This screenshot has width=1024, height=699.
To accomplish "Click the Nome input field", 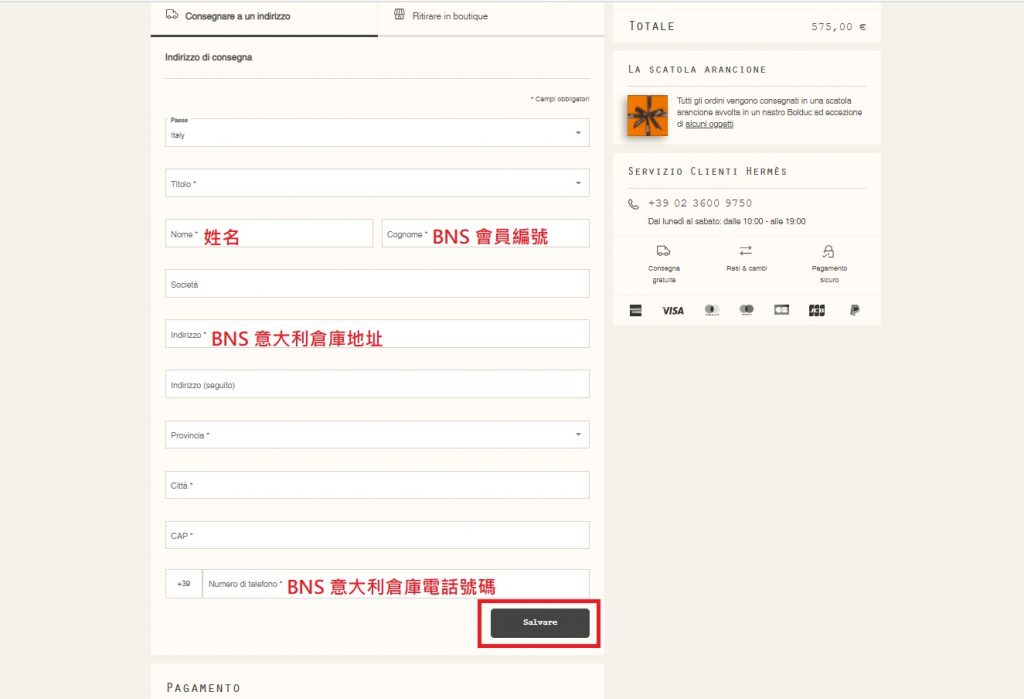I will click(268, 234).
